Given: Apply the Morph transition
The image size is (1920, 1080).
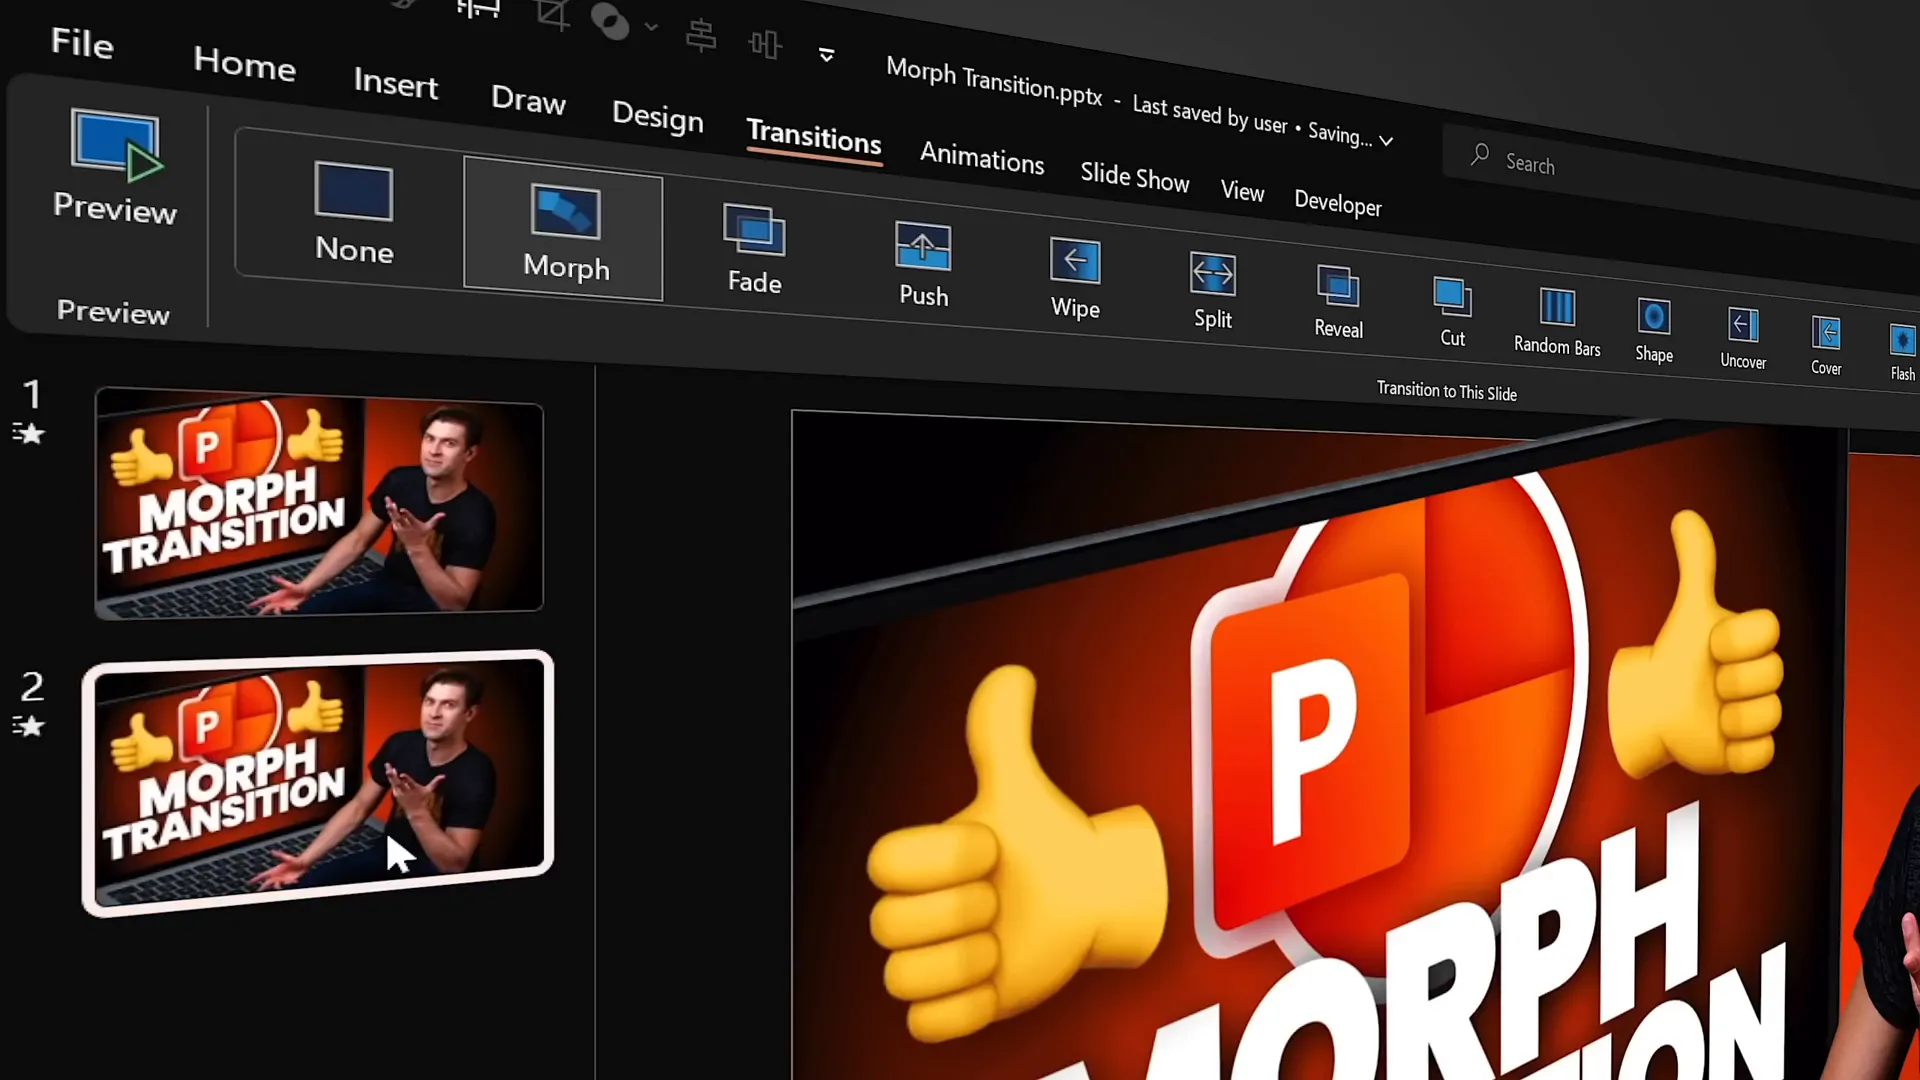Looking at the screenshot, I should 565,231.
